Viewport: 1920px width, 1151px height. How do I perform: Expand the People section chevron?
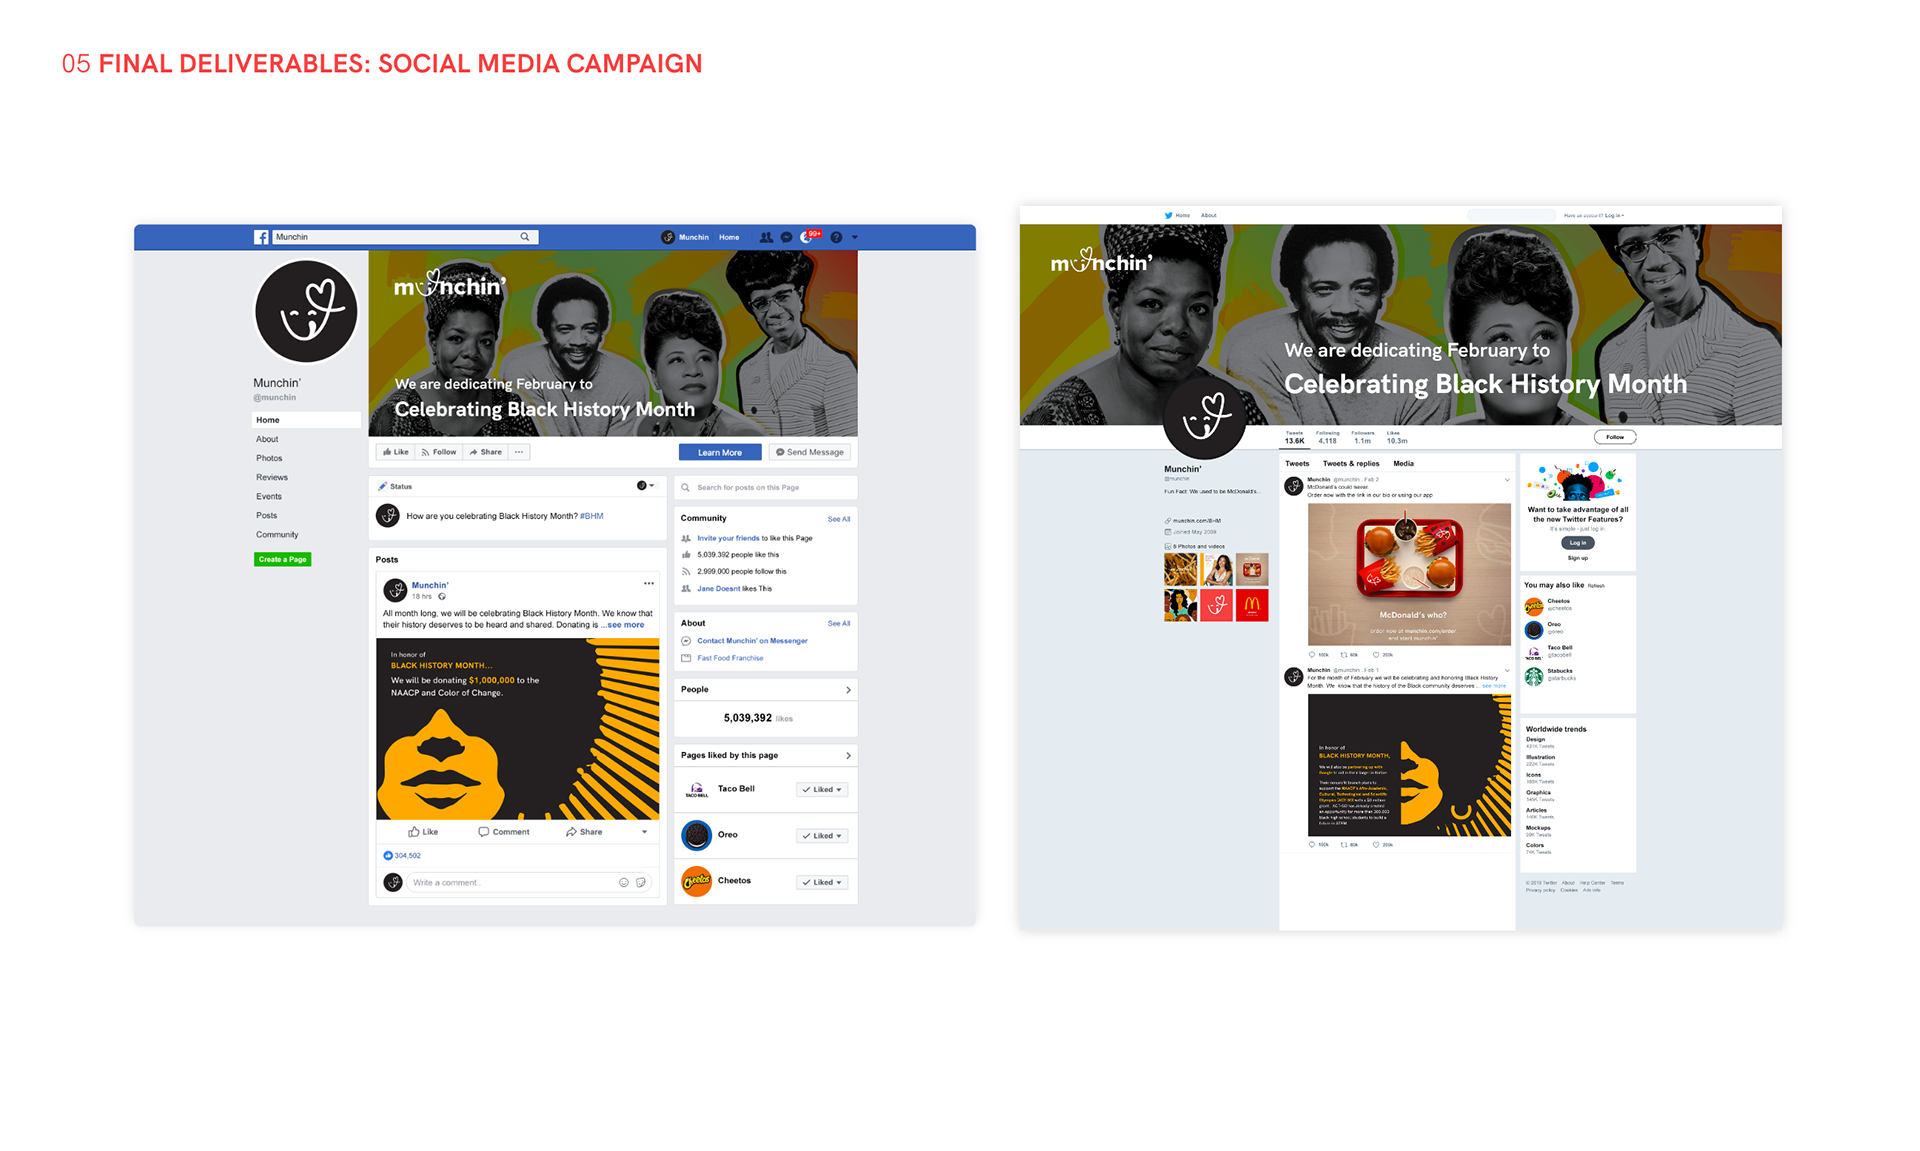point(848,690)
